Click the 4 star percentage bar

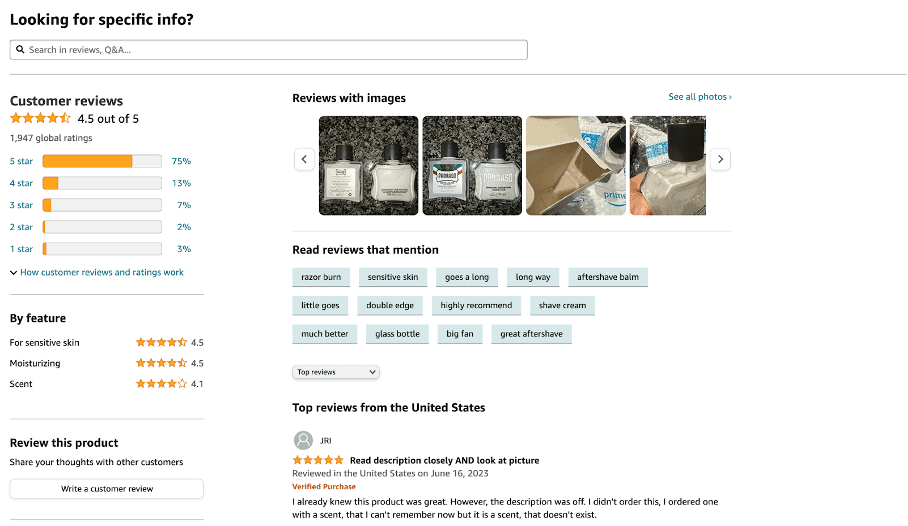102,183
